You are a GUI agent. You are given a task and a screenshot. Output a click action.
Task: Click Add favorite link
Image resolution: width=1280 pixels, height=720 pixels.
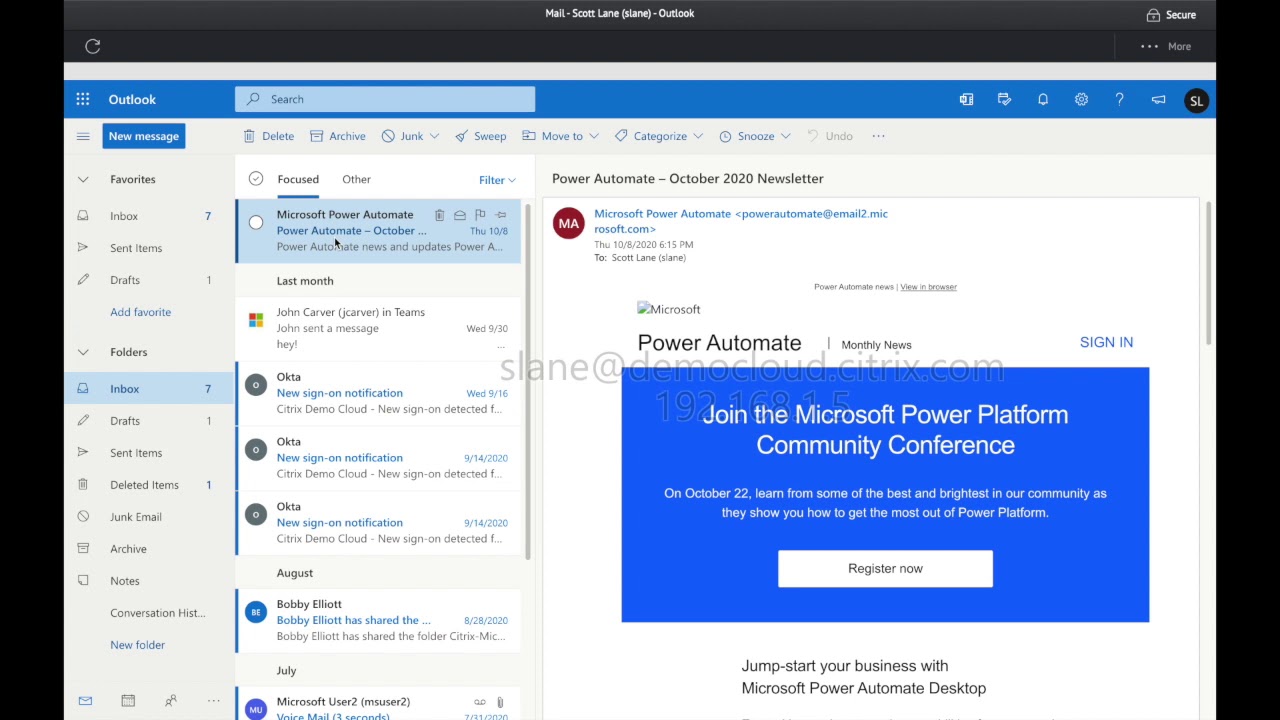click(140, 312)
